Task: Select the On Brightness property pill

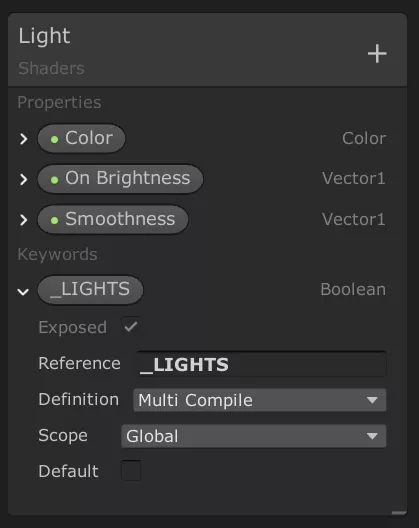Action: pyautogui.click(x=120, y=179)
